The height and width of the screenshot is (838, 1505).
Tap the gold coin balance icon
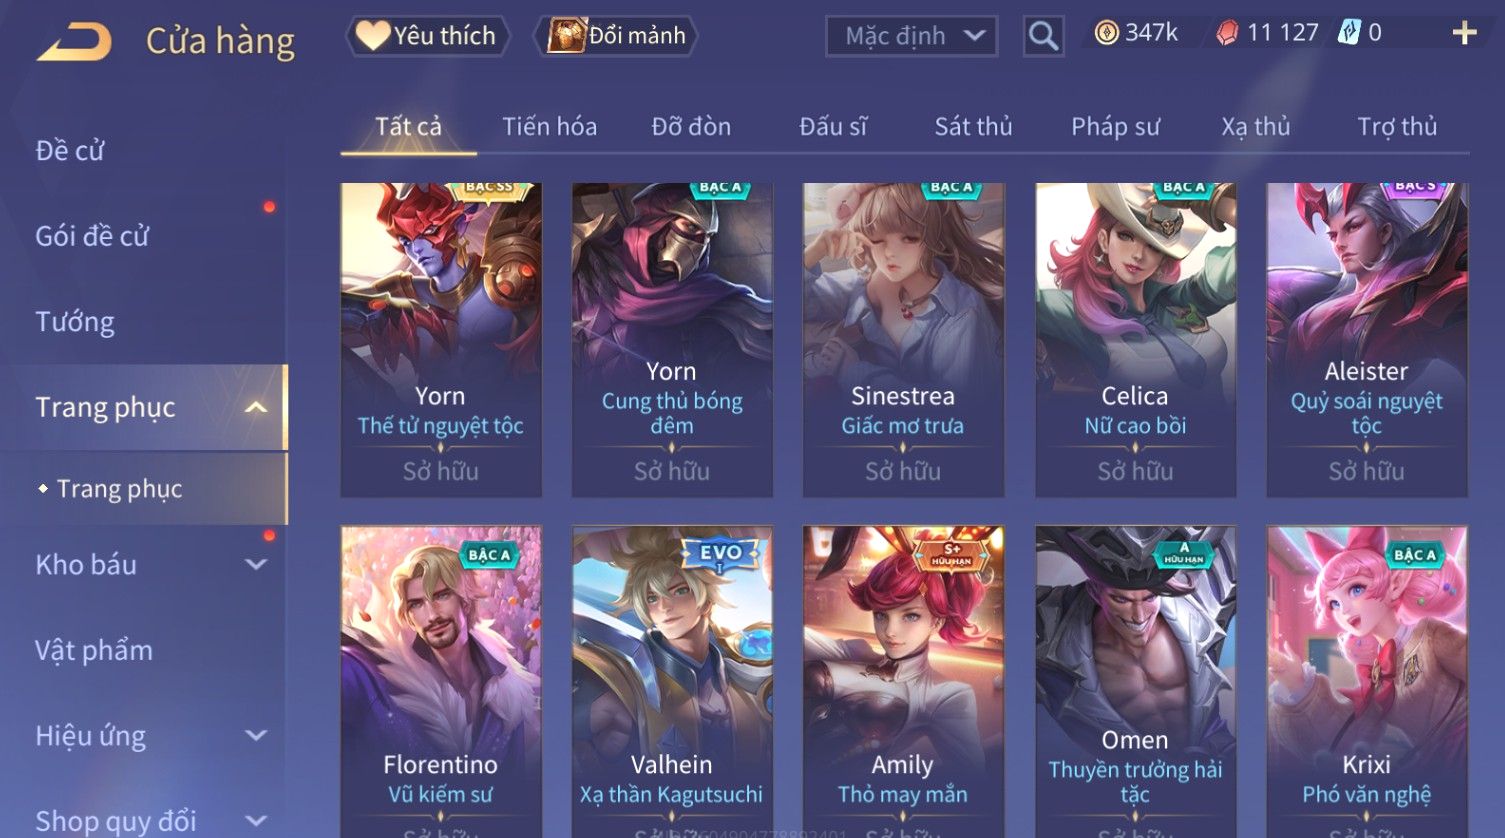(x=1106, y=34)
